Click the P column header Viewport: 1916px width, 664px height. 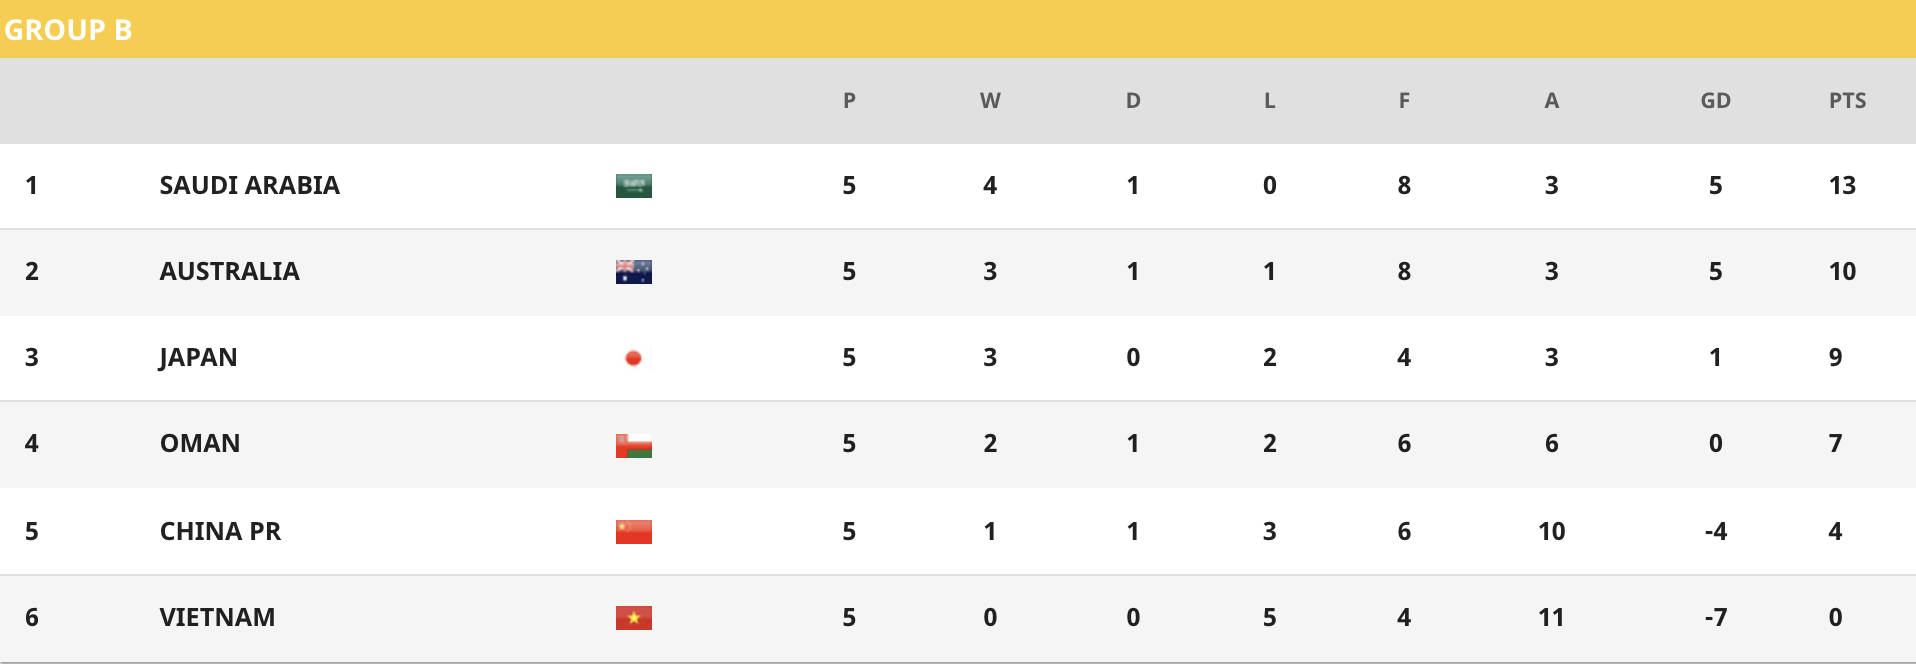[x=849, y=100]
